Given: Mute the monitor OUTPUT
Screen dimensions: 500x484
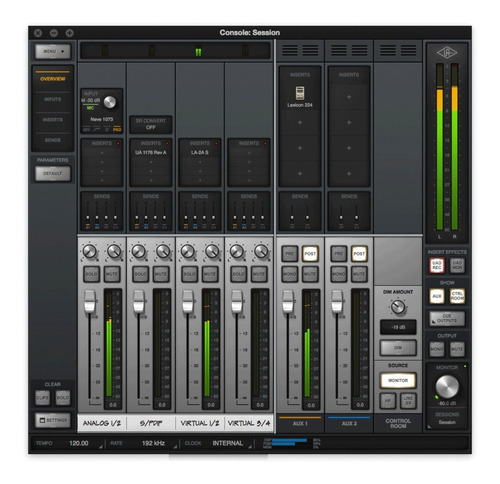Looking at the screenshot, I should click(457, 349).
